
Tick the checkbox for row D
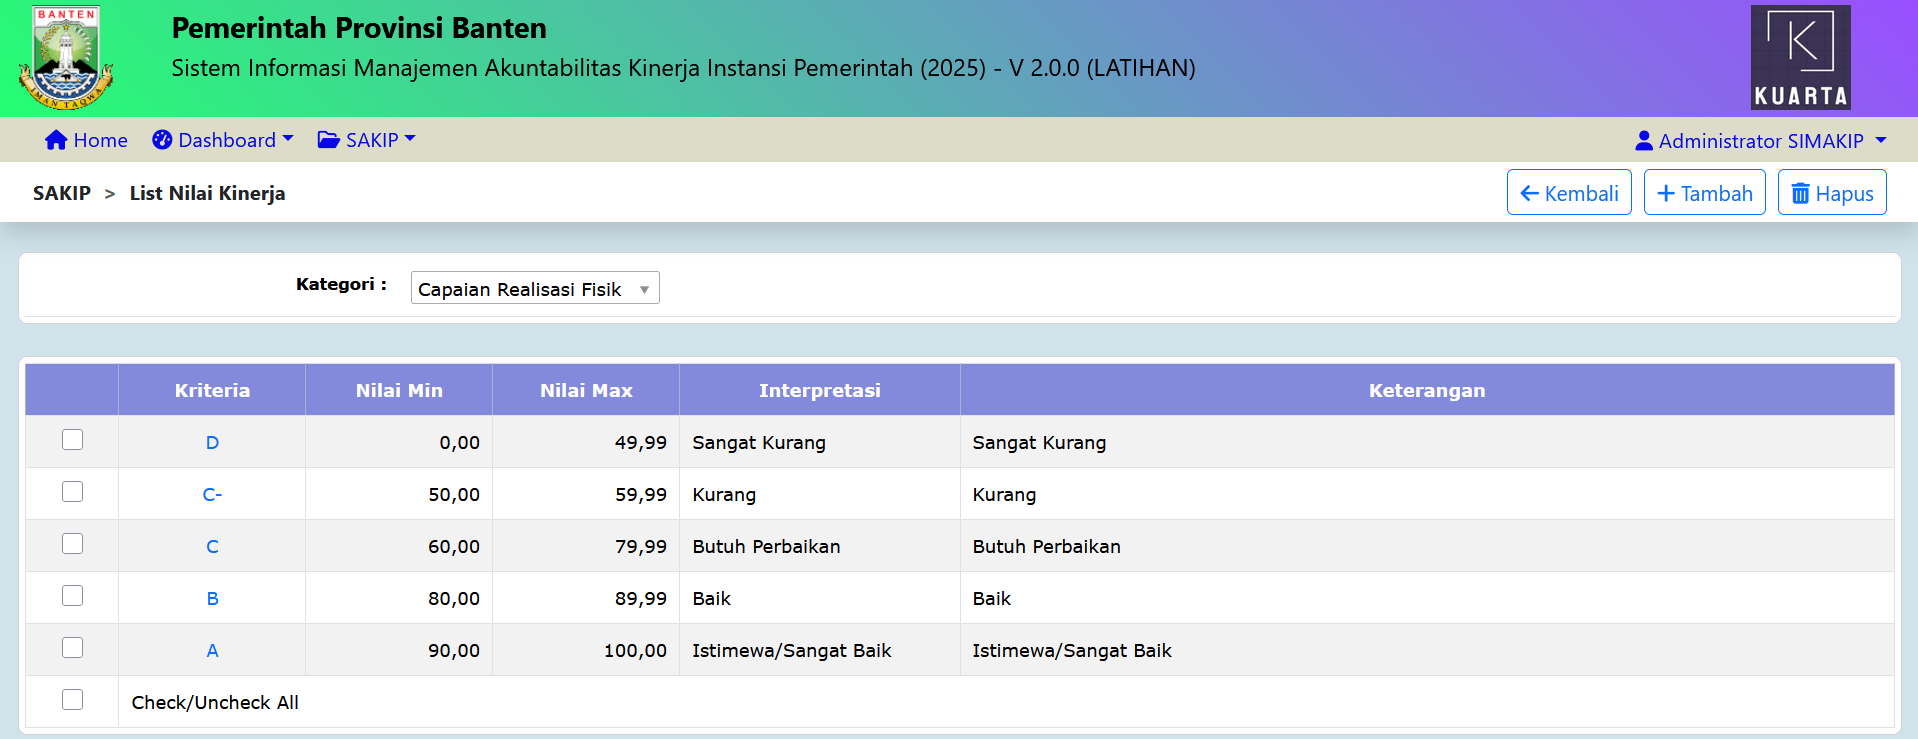tap(72, 440)
